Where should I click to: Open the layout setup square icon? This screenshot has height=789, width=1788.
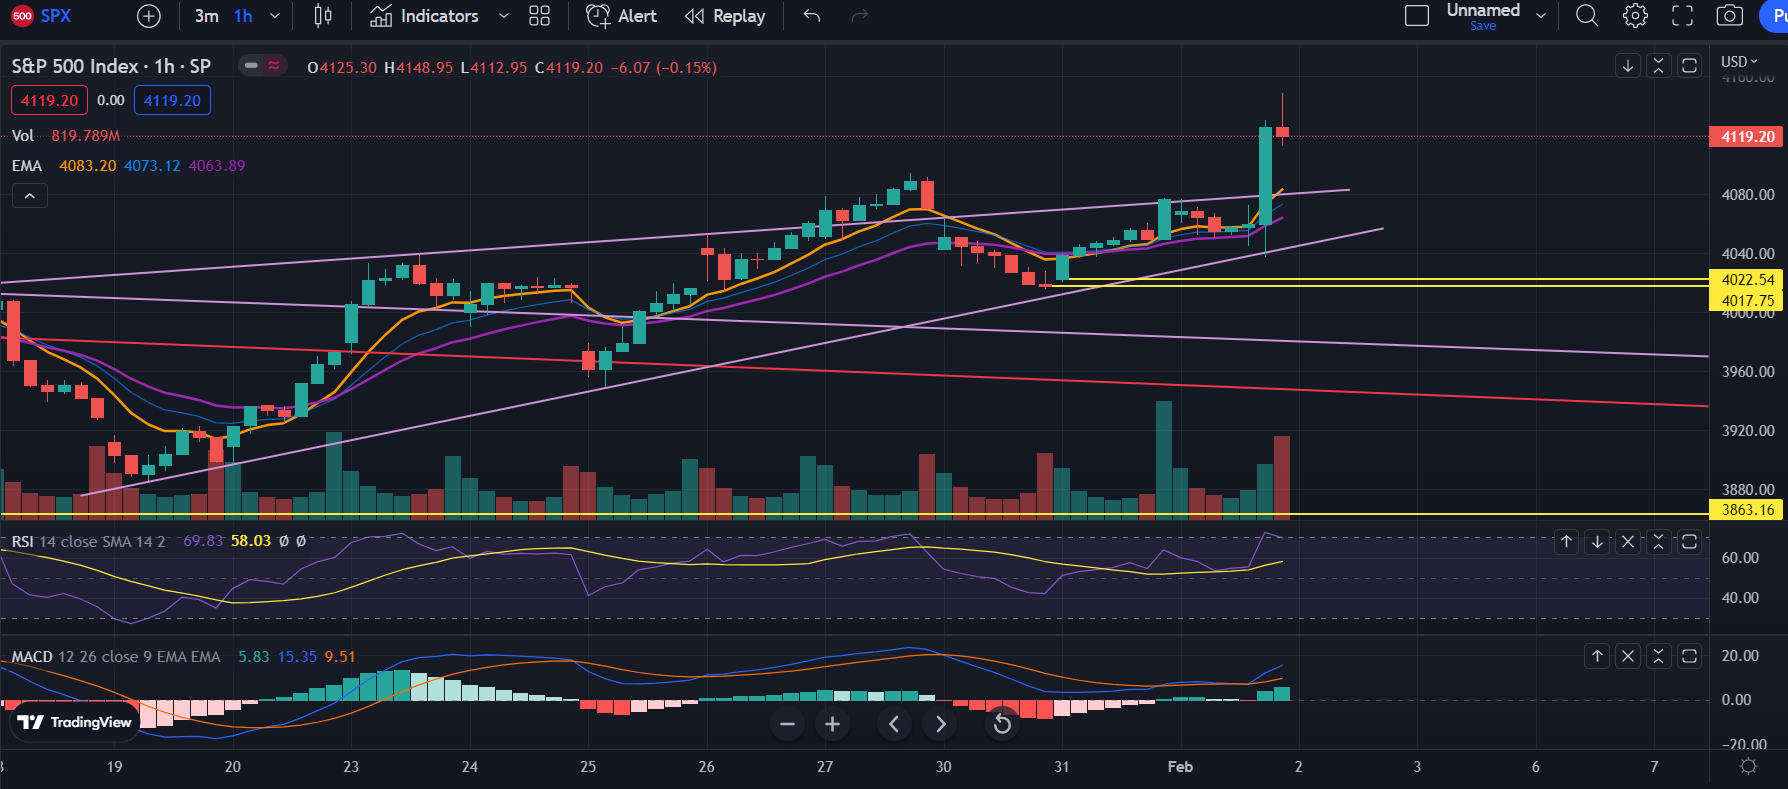coord(1417,16)
